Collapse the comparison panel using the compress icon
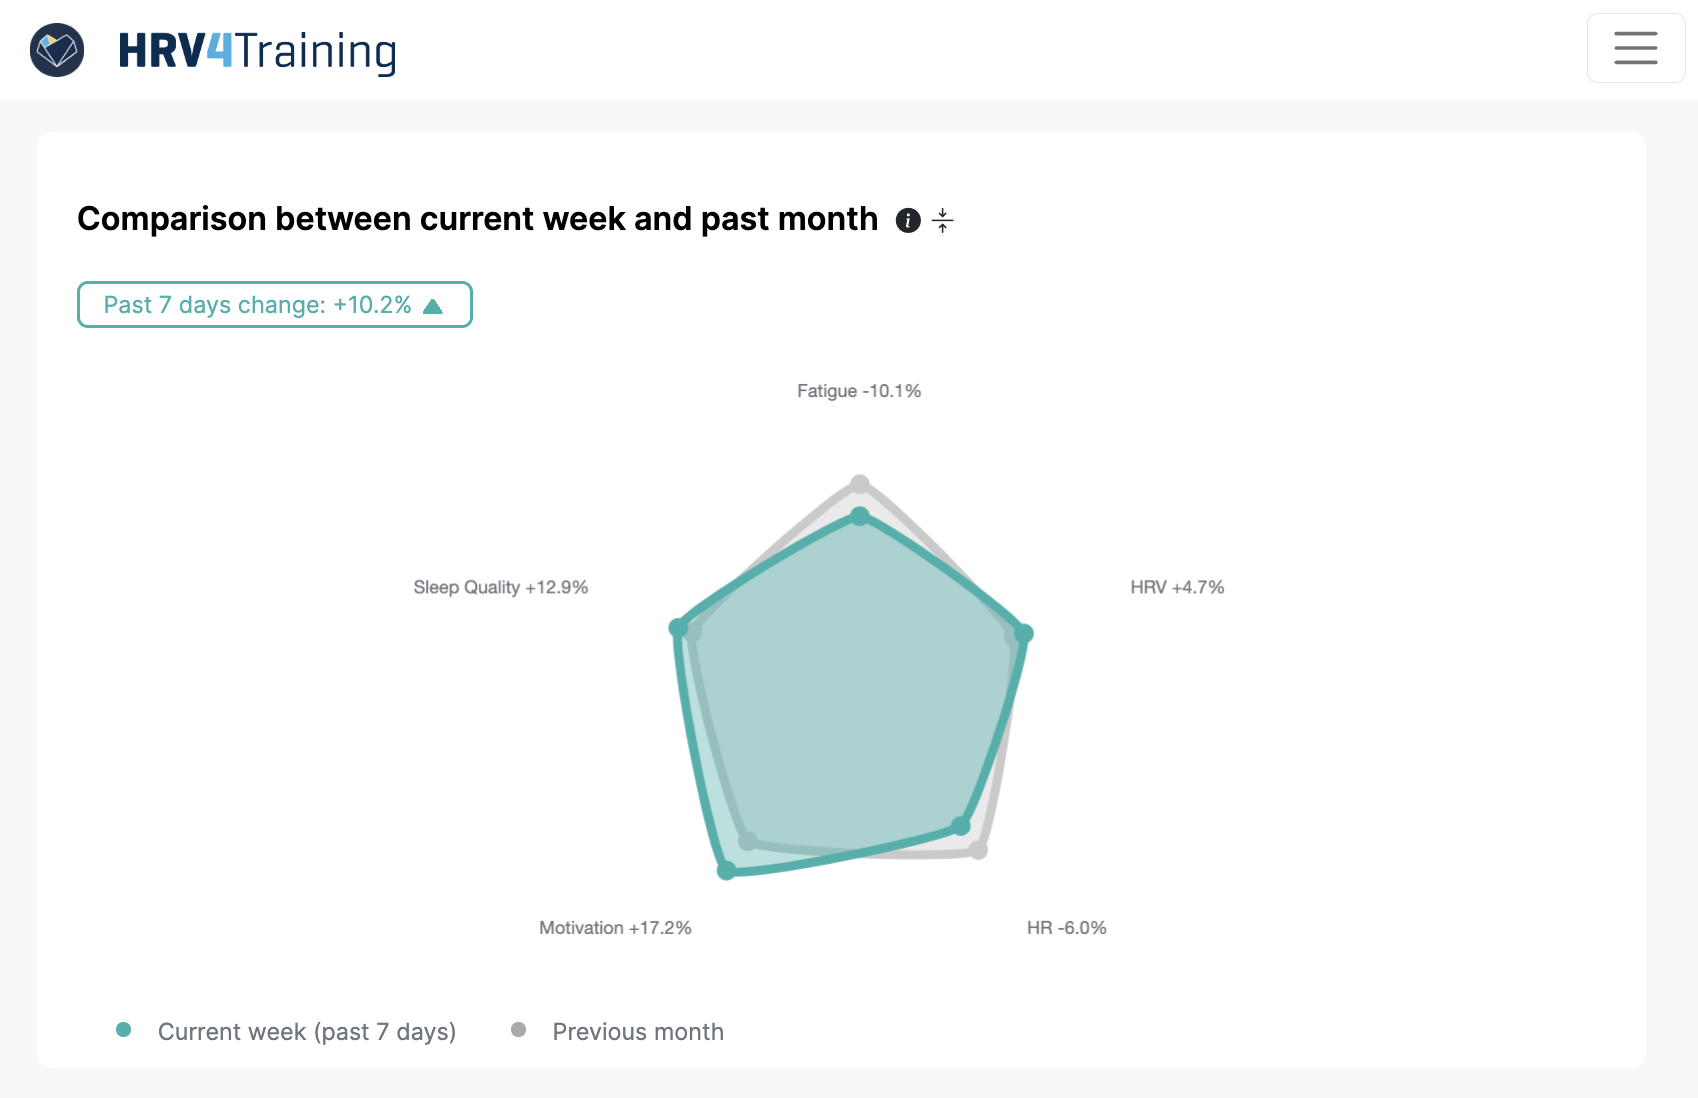Viewport: 1698px width, 1098px height. point(941,221)
